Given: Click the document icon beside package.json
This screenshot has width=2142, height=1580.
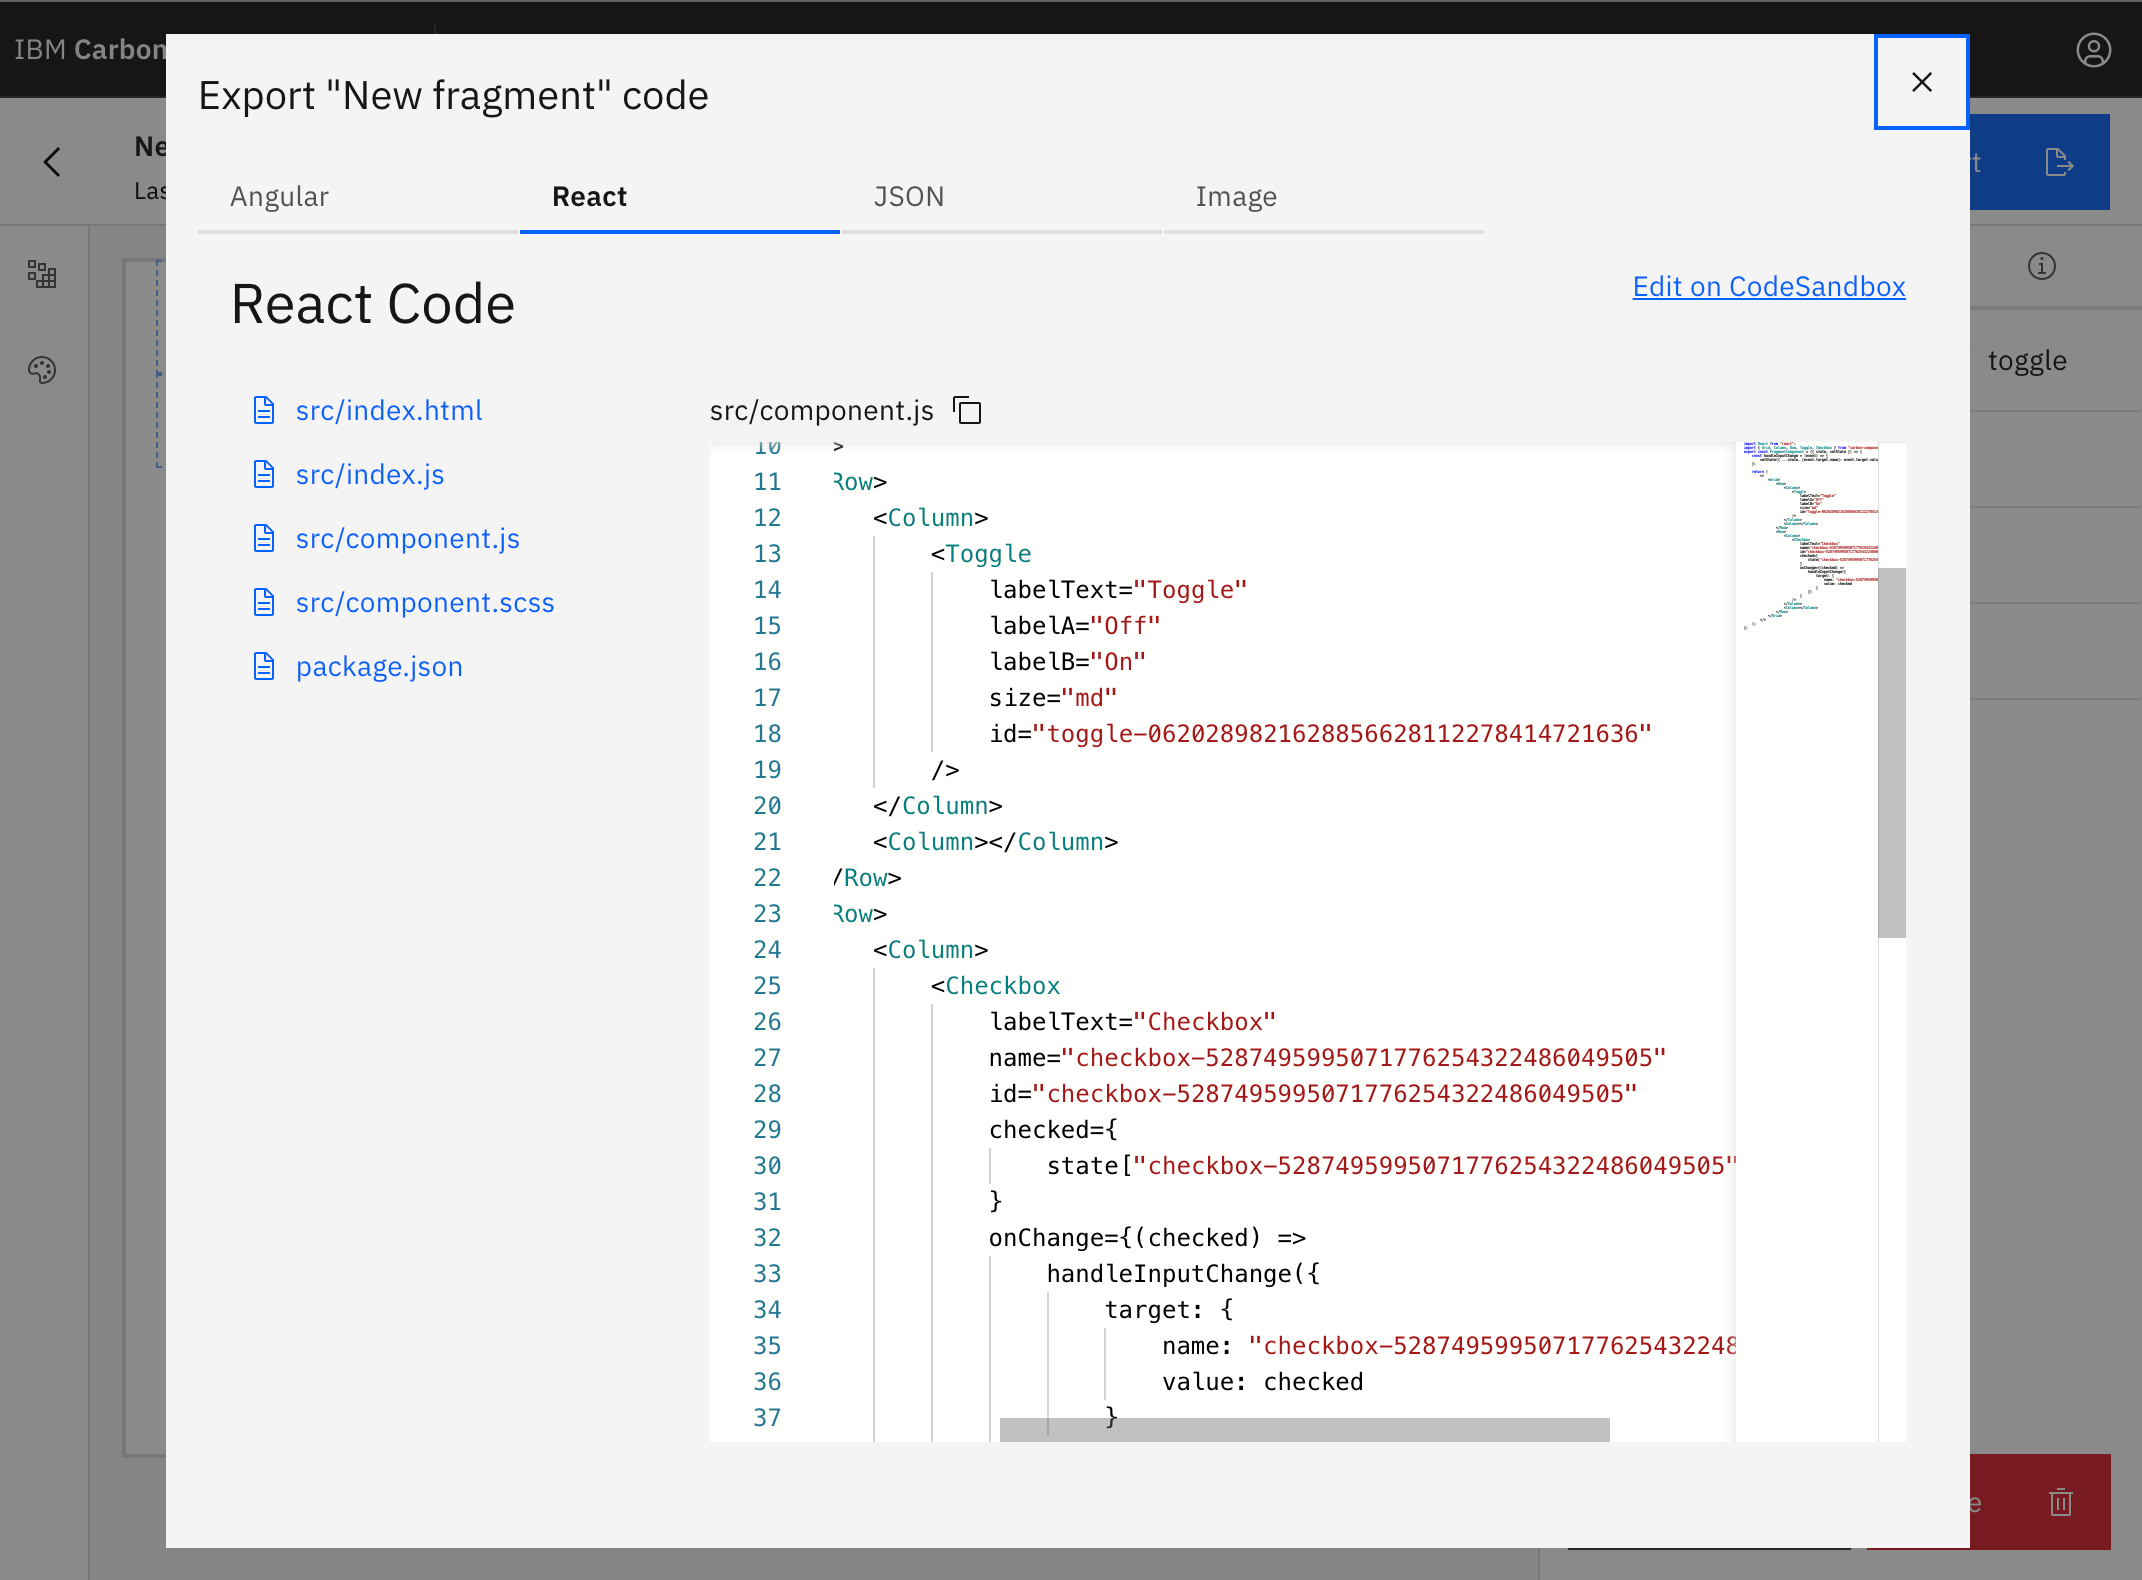Looking at the screenshot, I should click(x=264, y=665).
